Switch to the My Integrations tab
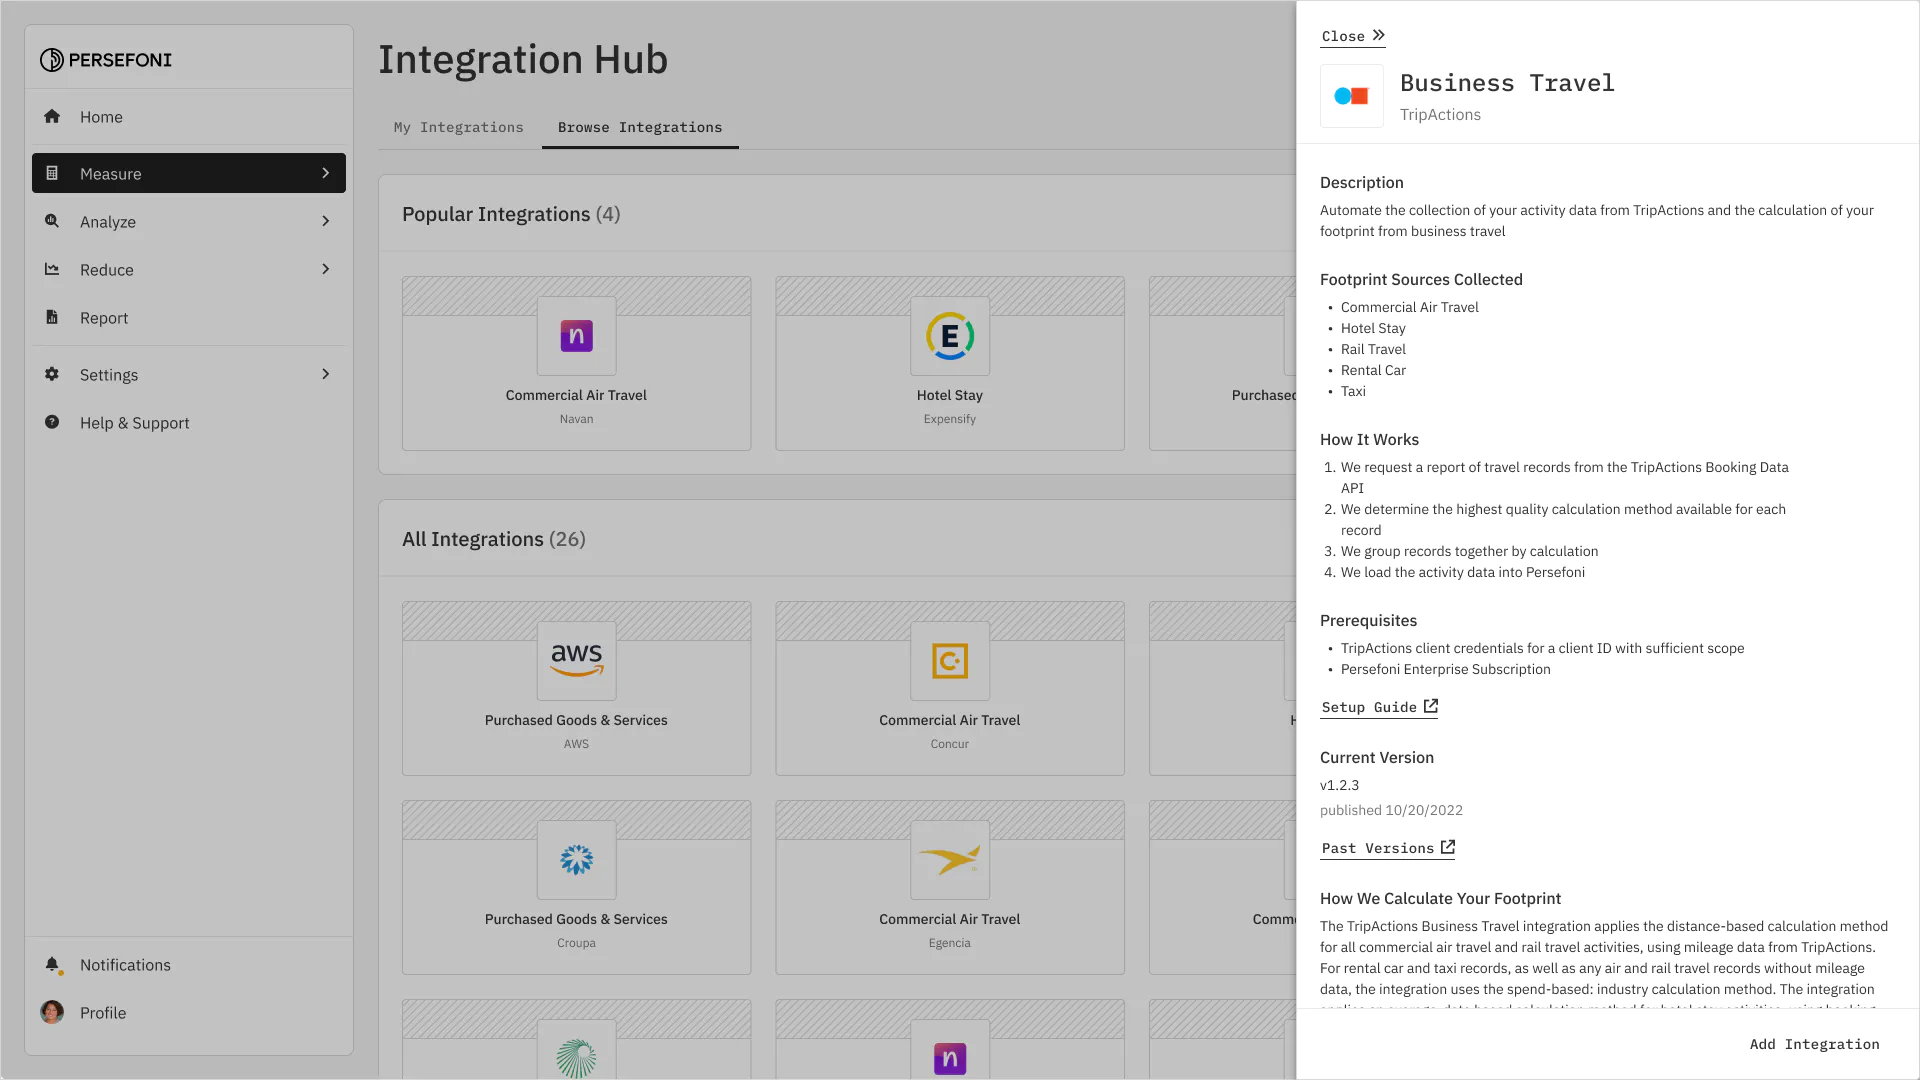The width and height of the screenshot is (1920, 1080). 458,127
